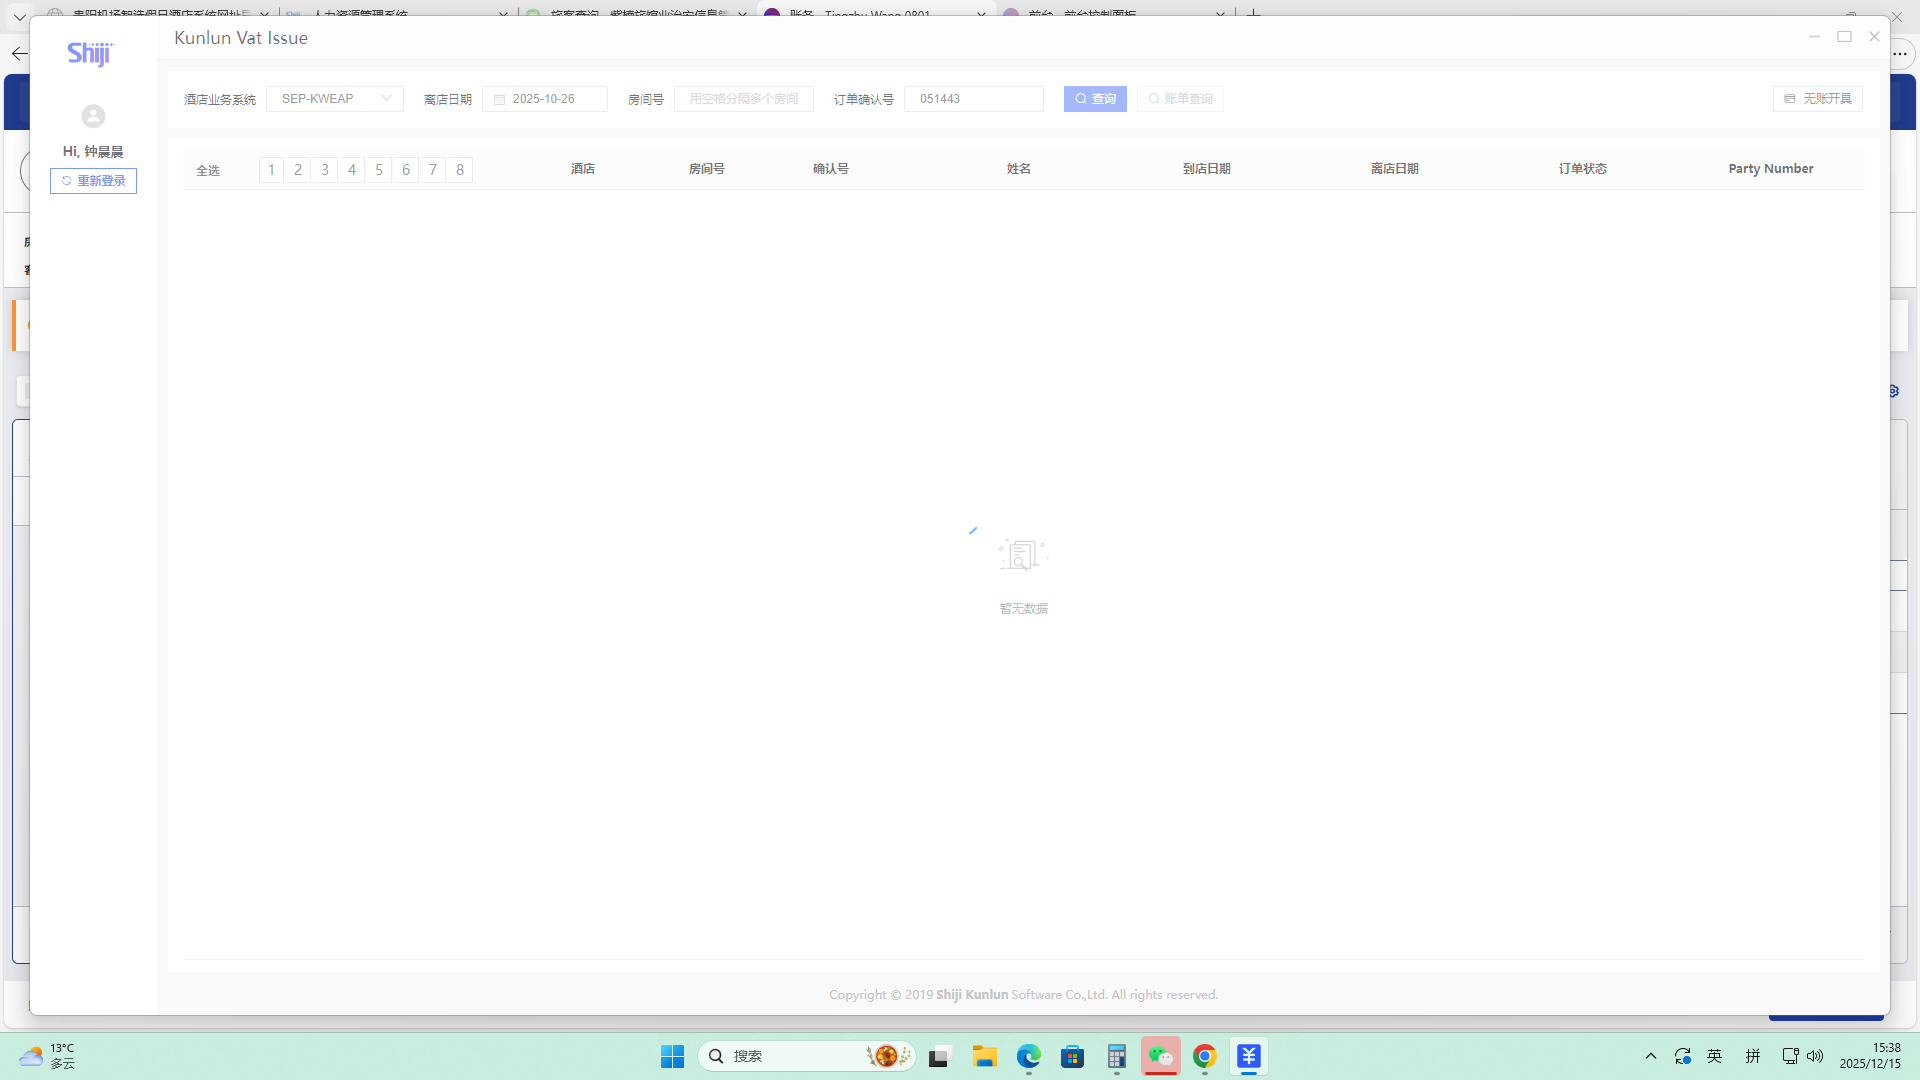The image size is (1920, 1080).
Task: Open WeChat from the taskbar
Action: coord(1160,1056)
